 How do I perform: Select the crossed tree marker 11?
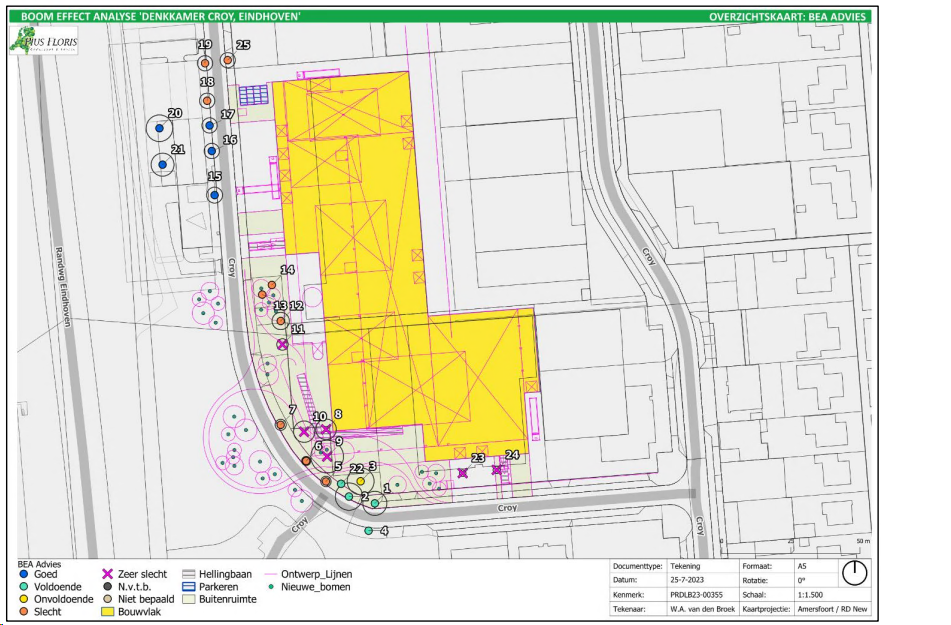pos(282,344)
